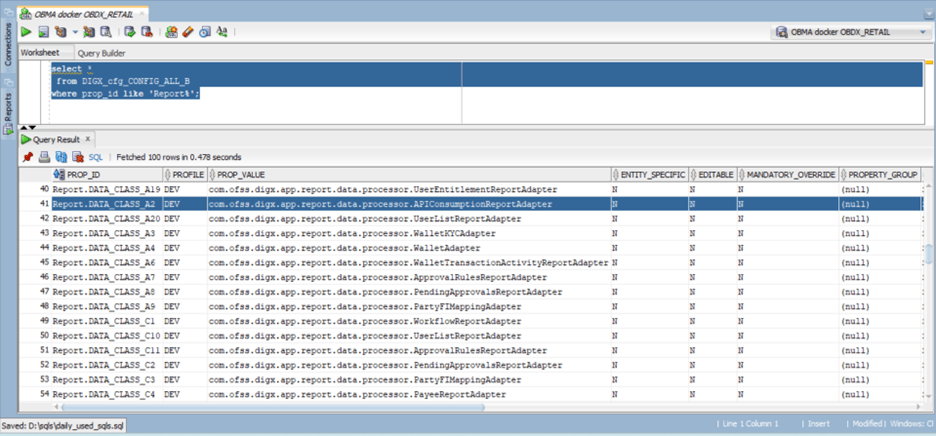Run the SQL statement with the green play icon
Screen dimensions: 936x436
[x=26, y=32]
